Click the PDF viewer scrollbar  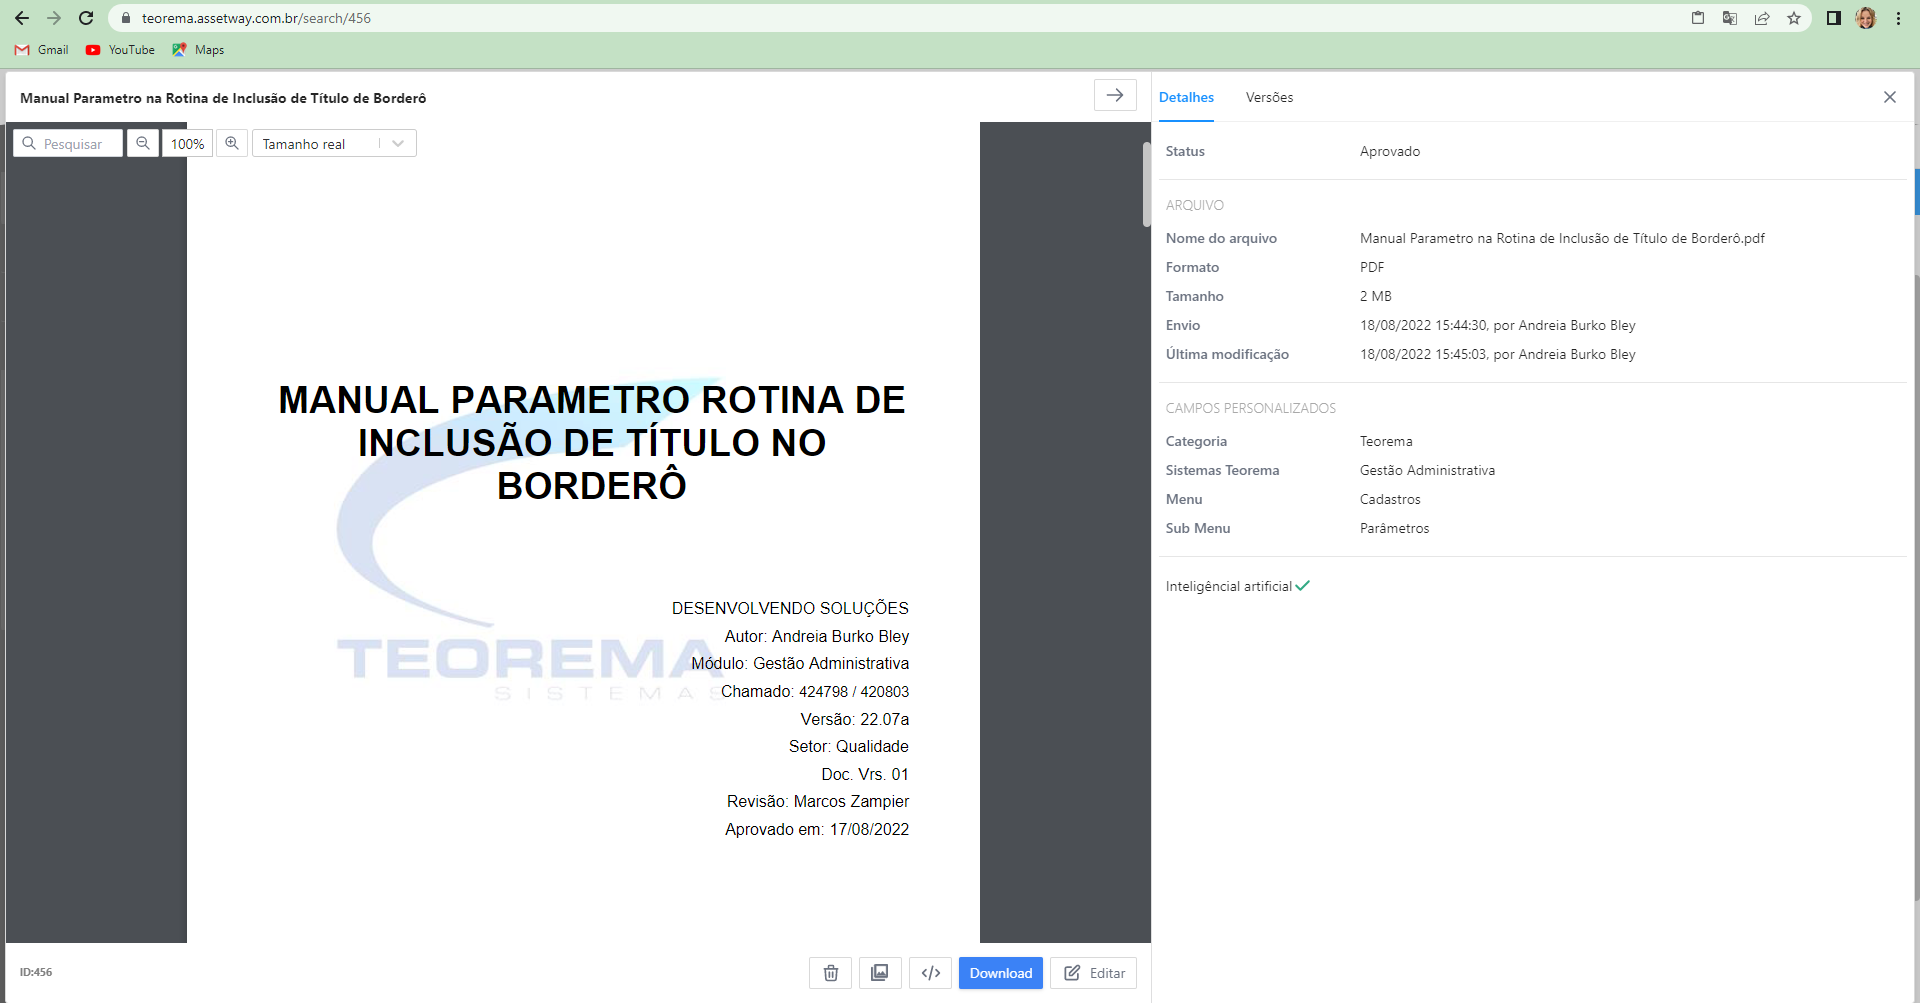tap(1147, 185)
